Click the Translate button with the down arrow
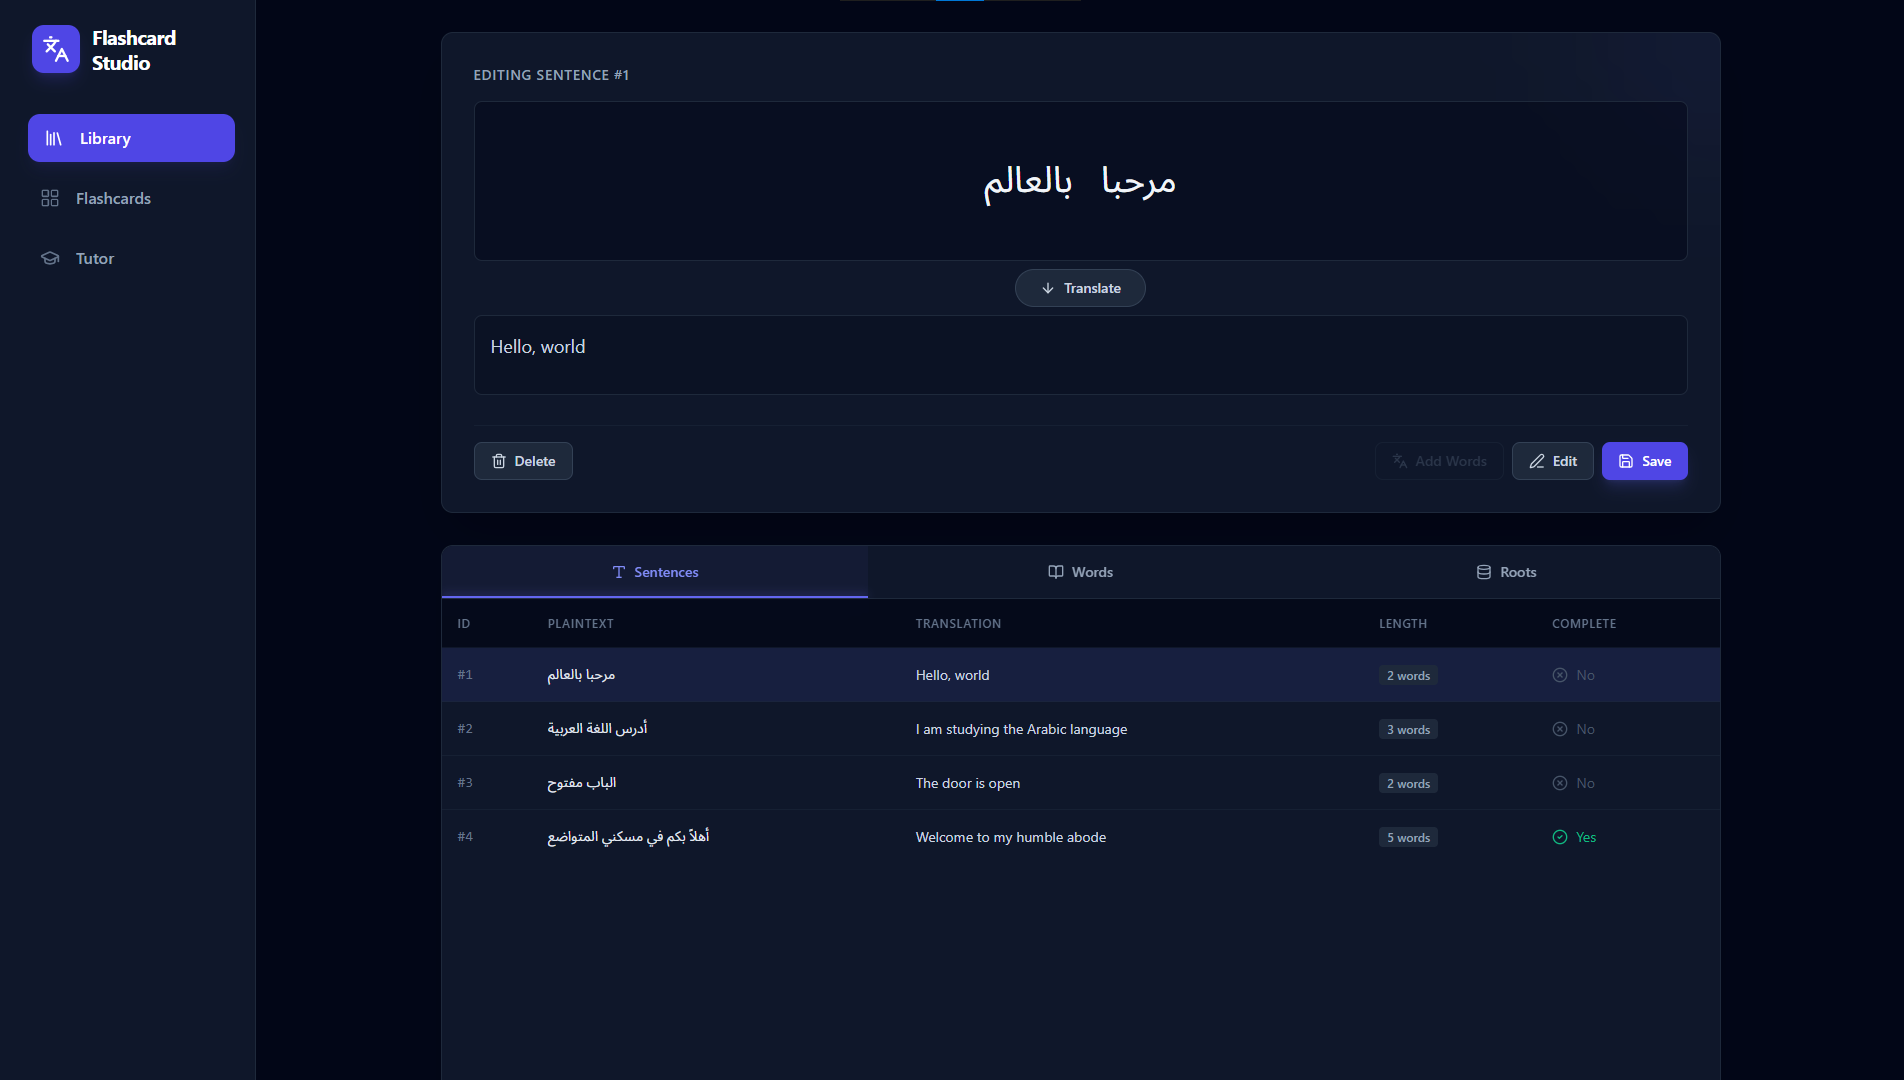The width and height of the screenshot is (1904, 1080). 1080,288
